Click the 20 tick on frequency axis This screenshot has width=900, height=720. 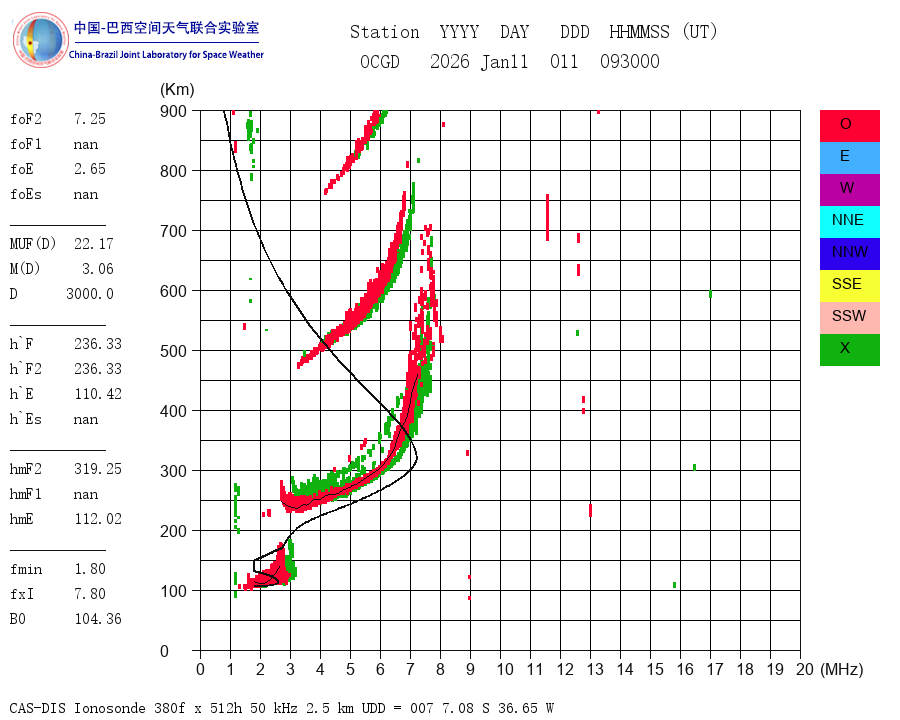pyautogui.click(x=805, y=669)
